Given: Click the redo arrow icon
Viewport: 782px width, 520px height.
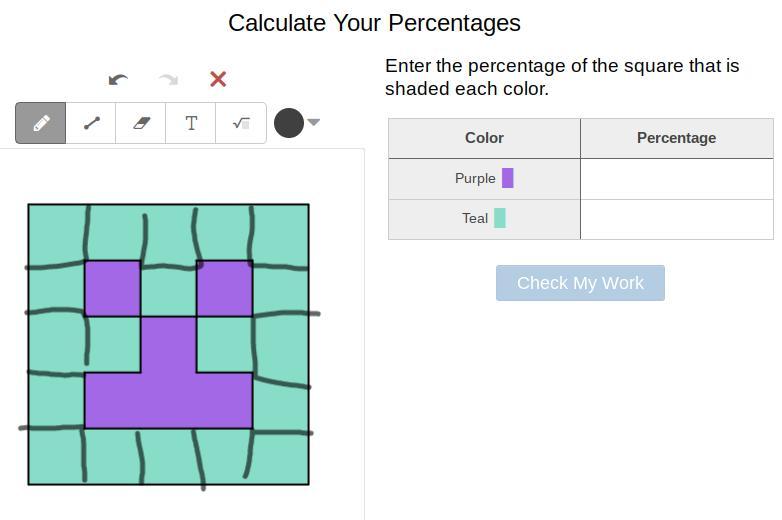Looking at the screenshot, I should point(168,80).
